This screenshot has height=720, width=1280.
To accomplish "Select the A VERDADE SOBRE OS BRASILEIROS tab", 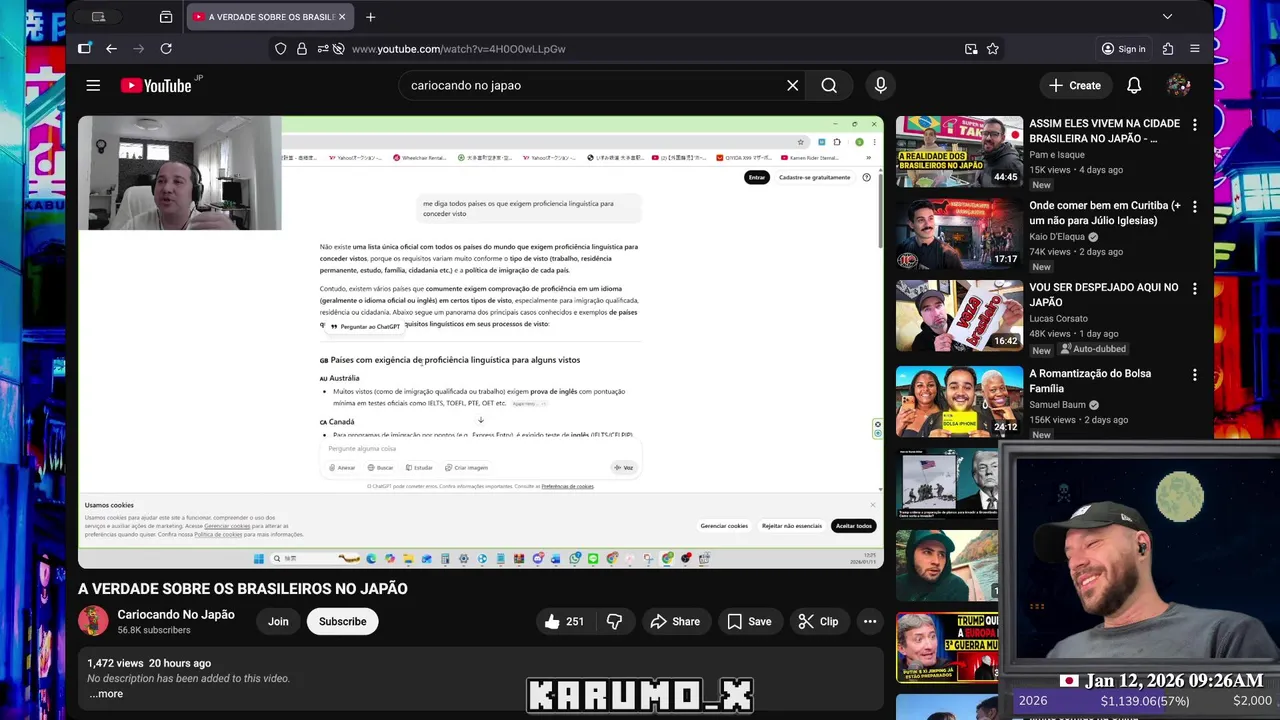I will click(x=270, y=17).
